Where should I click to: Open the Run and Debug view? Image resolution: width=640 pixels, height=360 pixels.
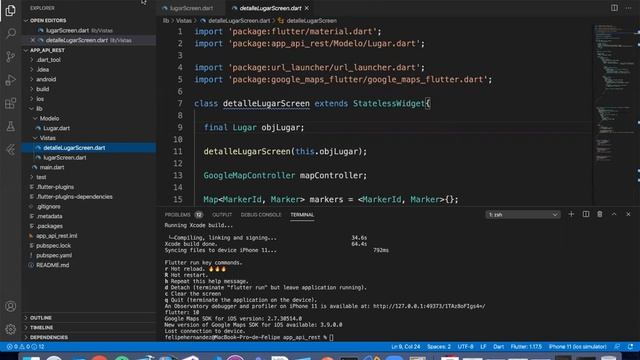coord(11,80)
